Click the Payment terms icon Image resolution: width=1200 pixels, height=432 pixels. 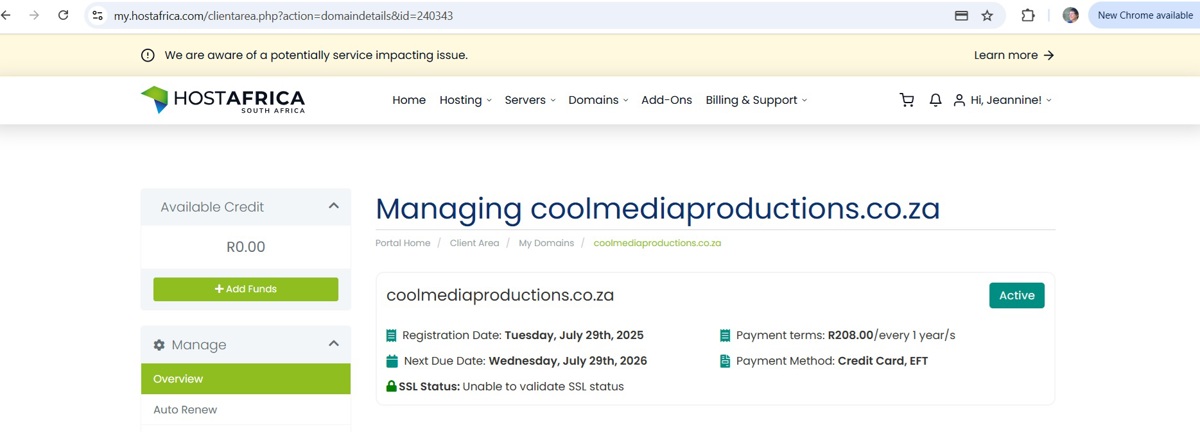pyautogui.click(x=725, y=336)
